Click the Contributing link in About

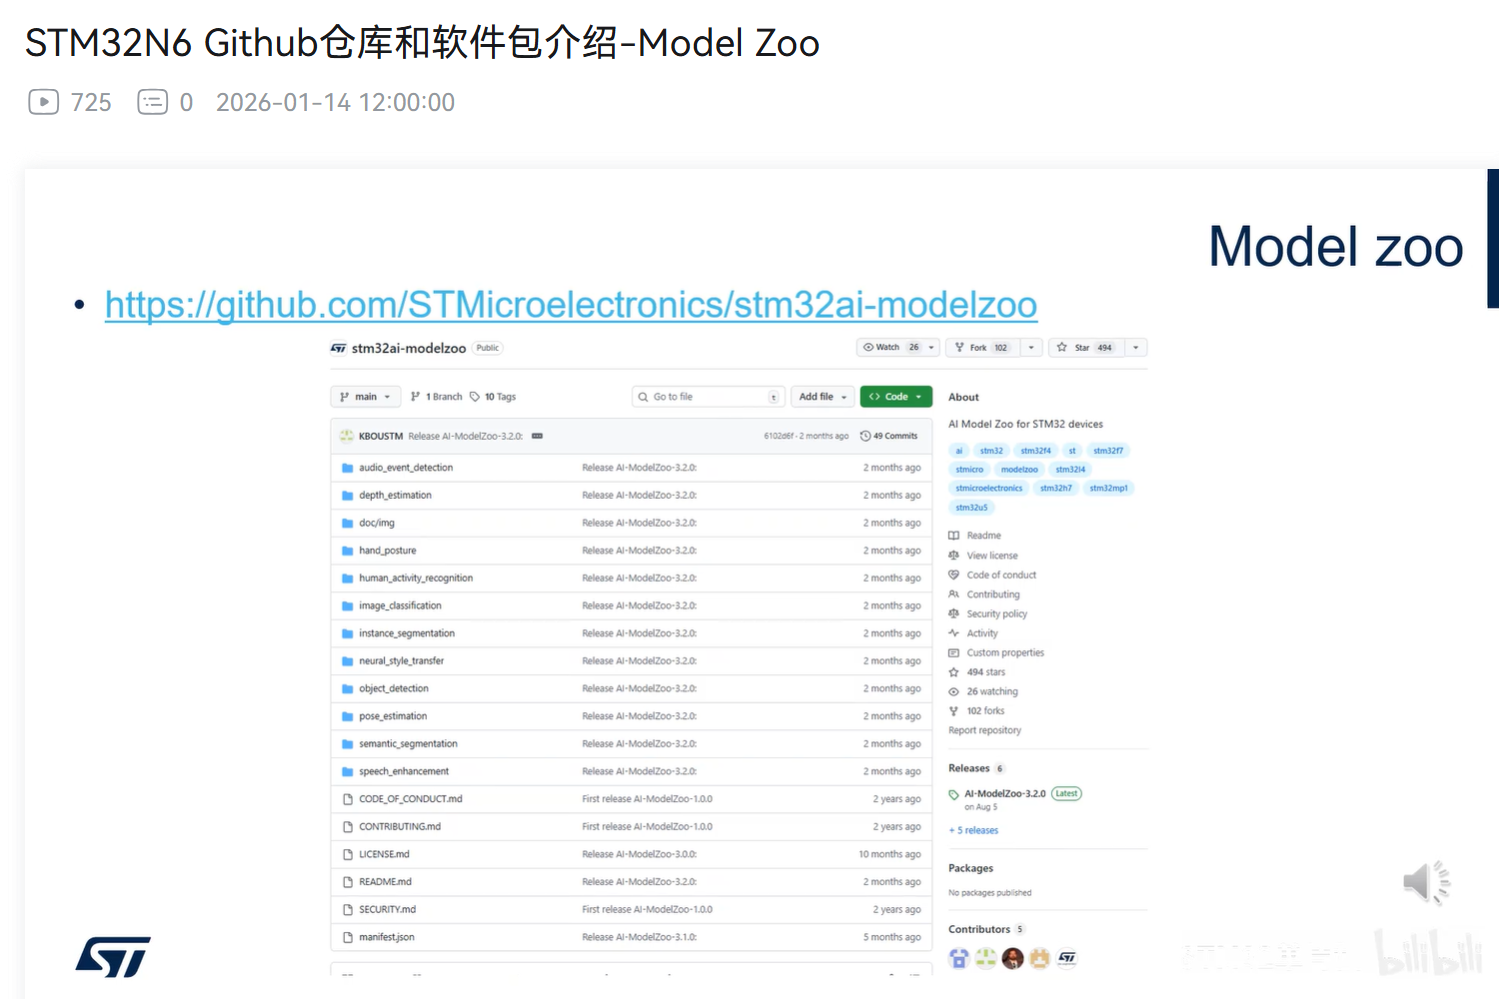click(x=993, y=594)
